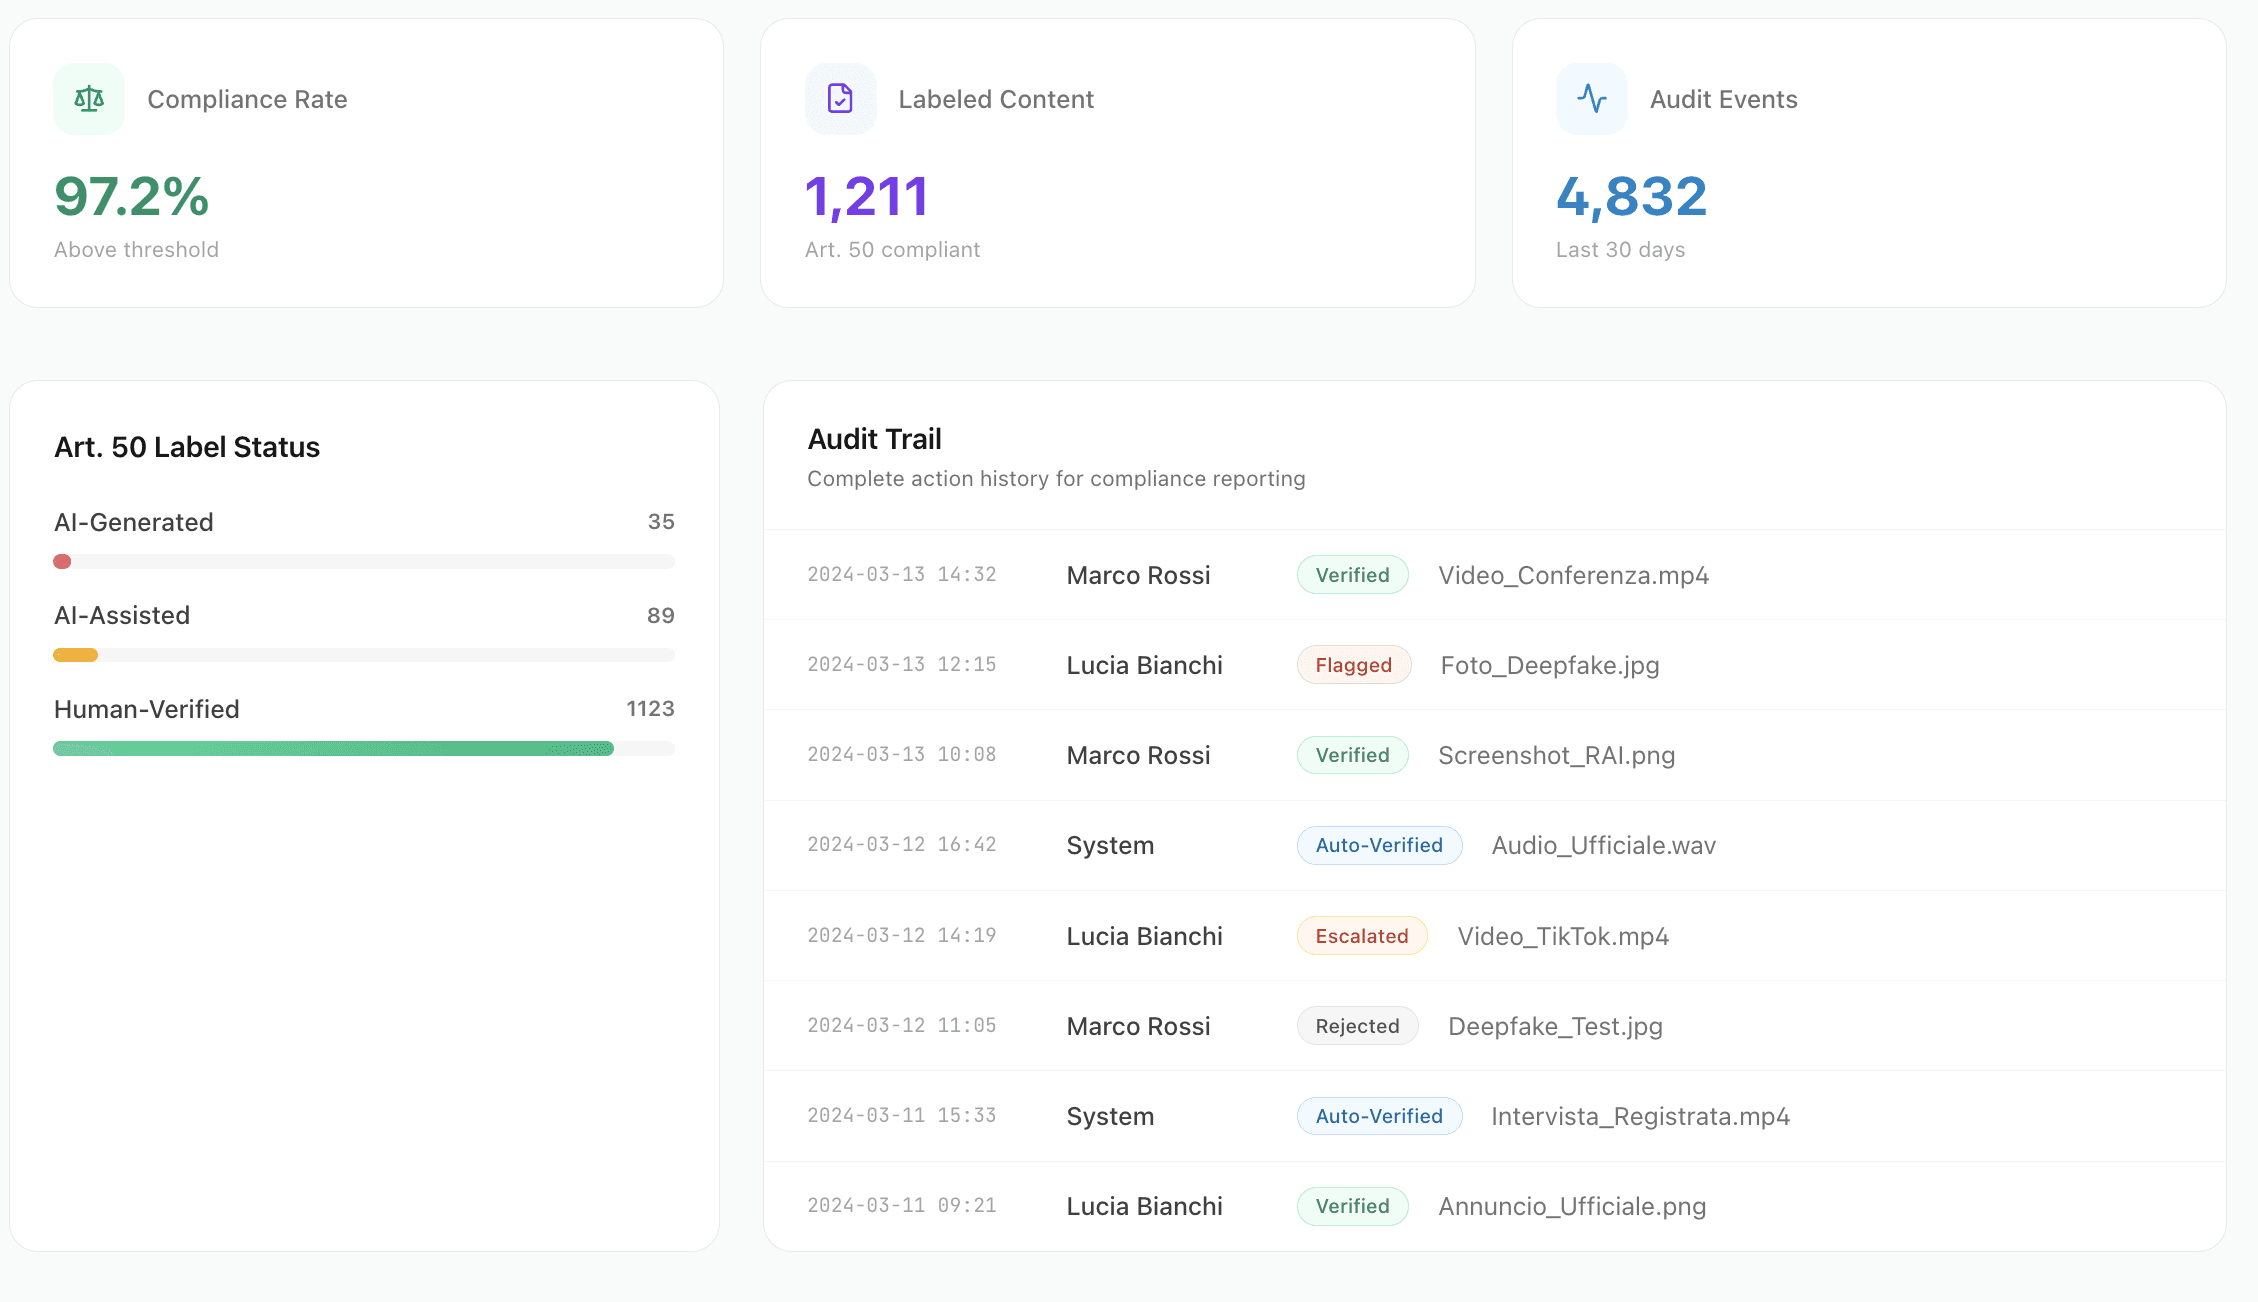
Task: Open Marco Rossi's audit entry for Screenshot_RAI.png
Action: pos(1138,755)
